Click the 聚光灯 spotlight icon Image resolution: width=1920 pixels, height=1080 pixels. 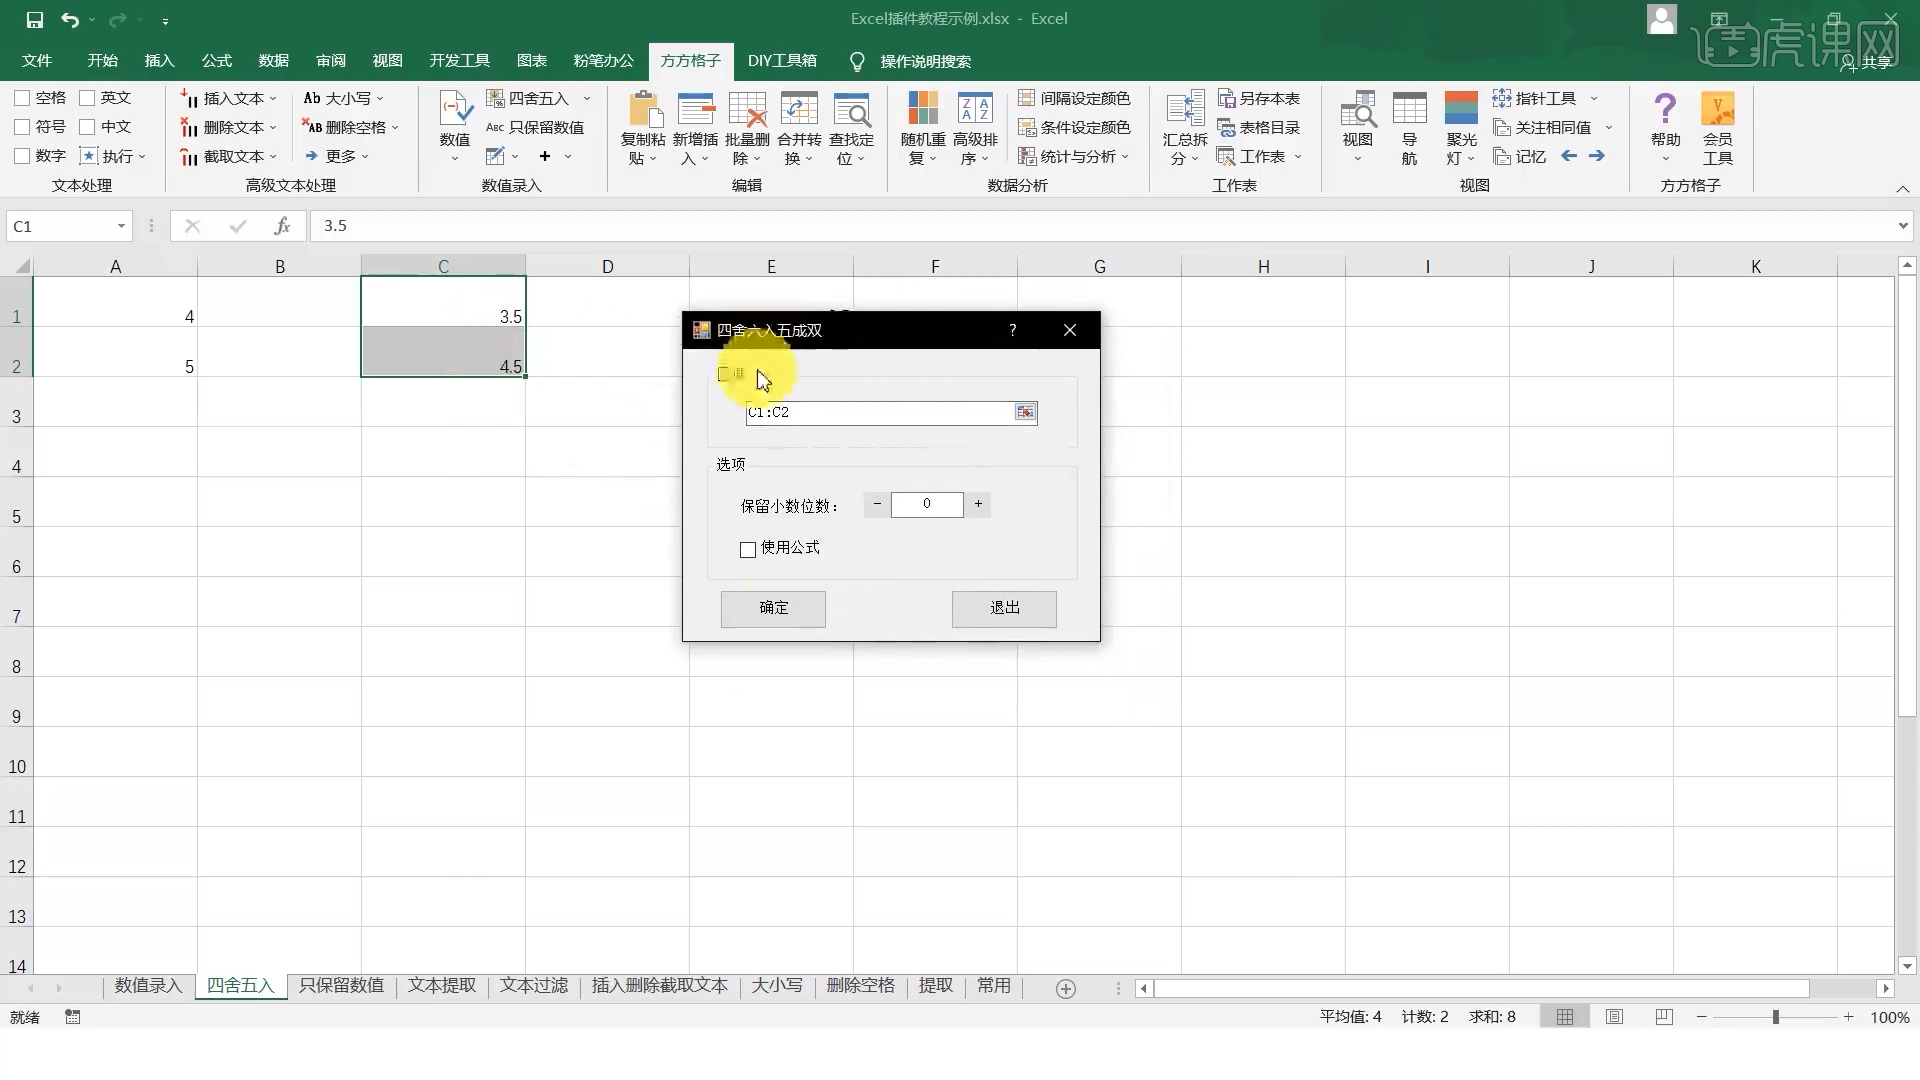pyautogui.click(x=1461, y=109)
